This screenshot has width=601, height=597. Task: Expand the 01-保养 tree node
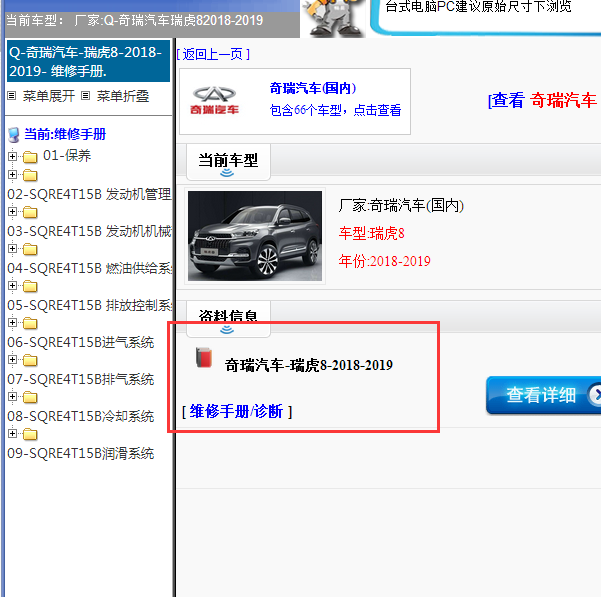(12, 156)
